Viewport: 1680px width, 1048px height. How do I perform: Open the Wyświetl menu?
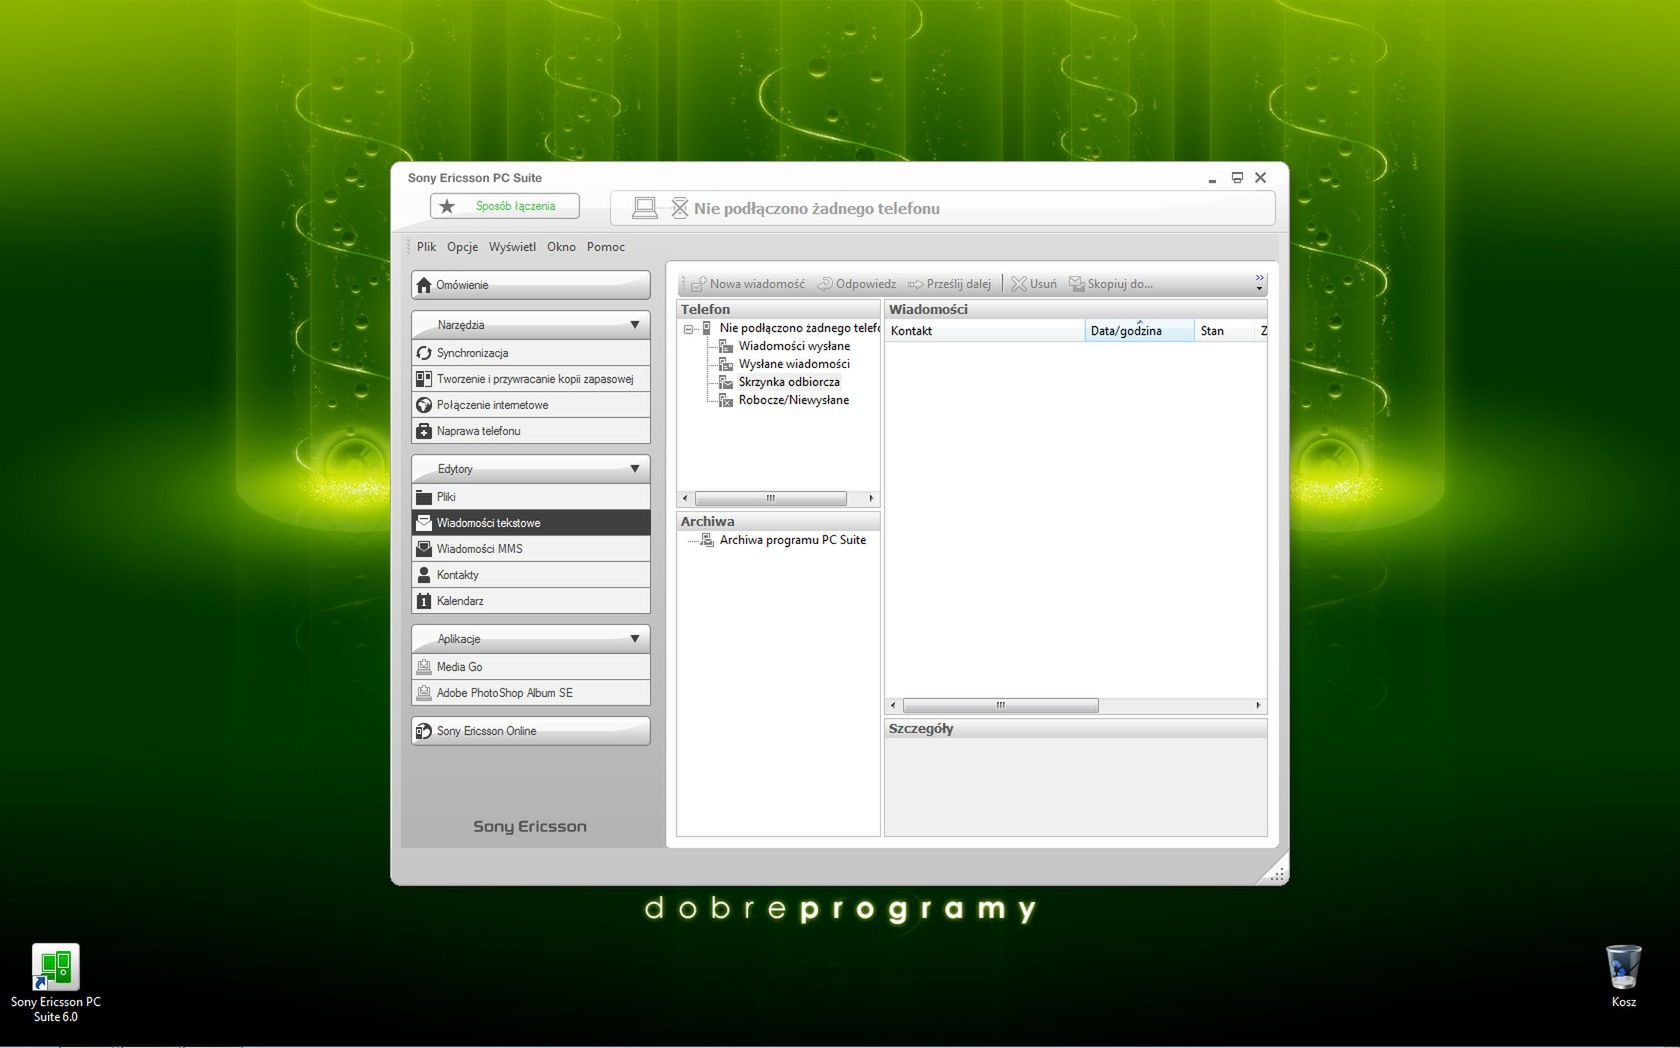(x=512, y=247)
